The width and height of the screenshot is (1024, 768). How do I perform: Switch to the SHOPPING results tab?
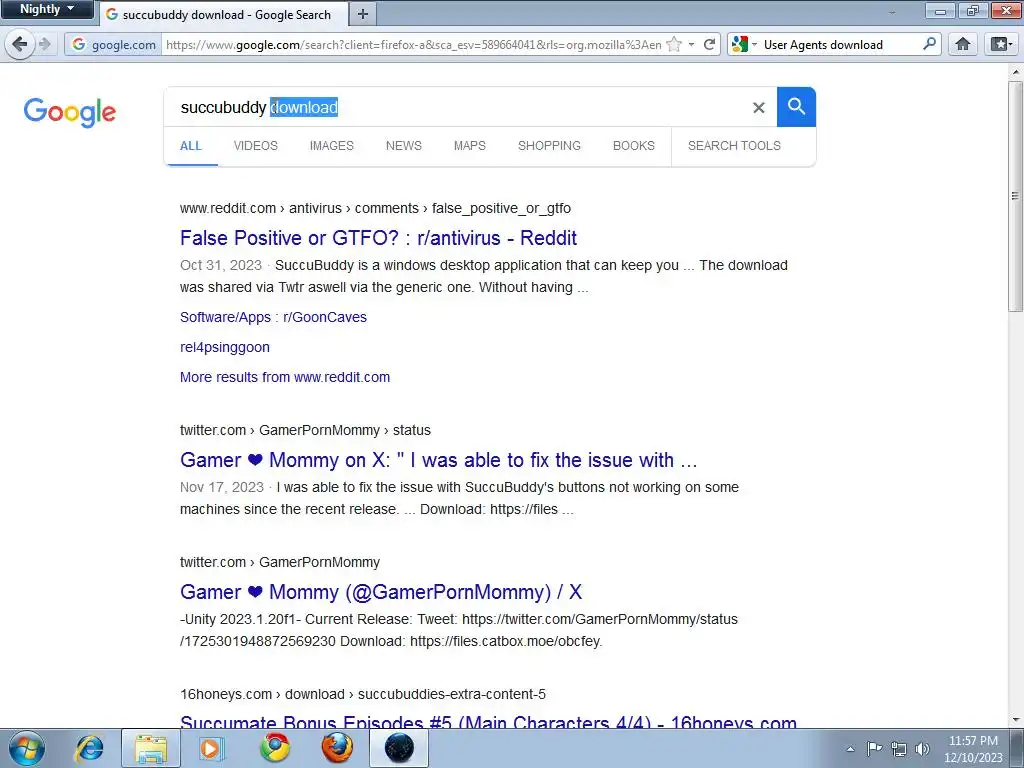pyautogui.click(x=549, y=146)
